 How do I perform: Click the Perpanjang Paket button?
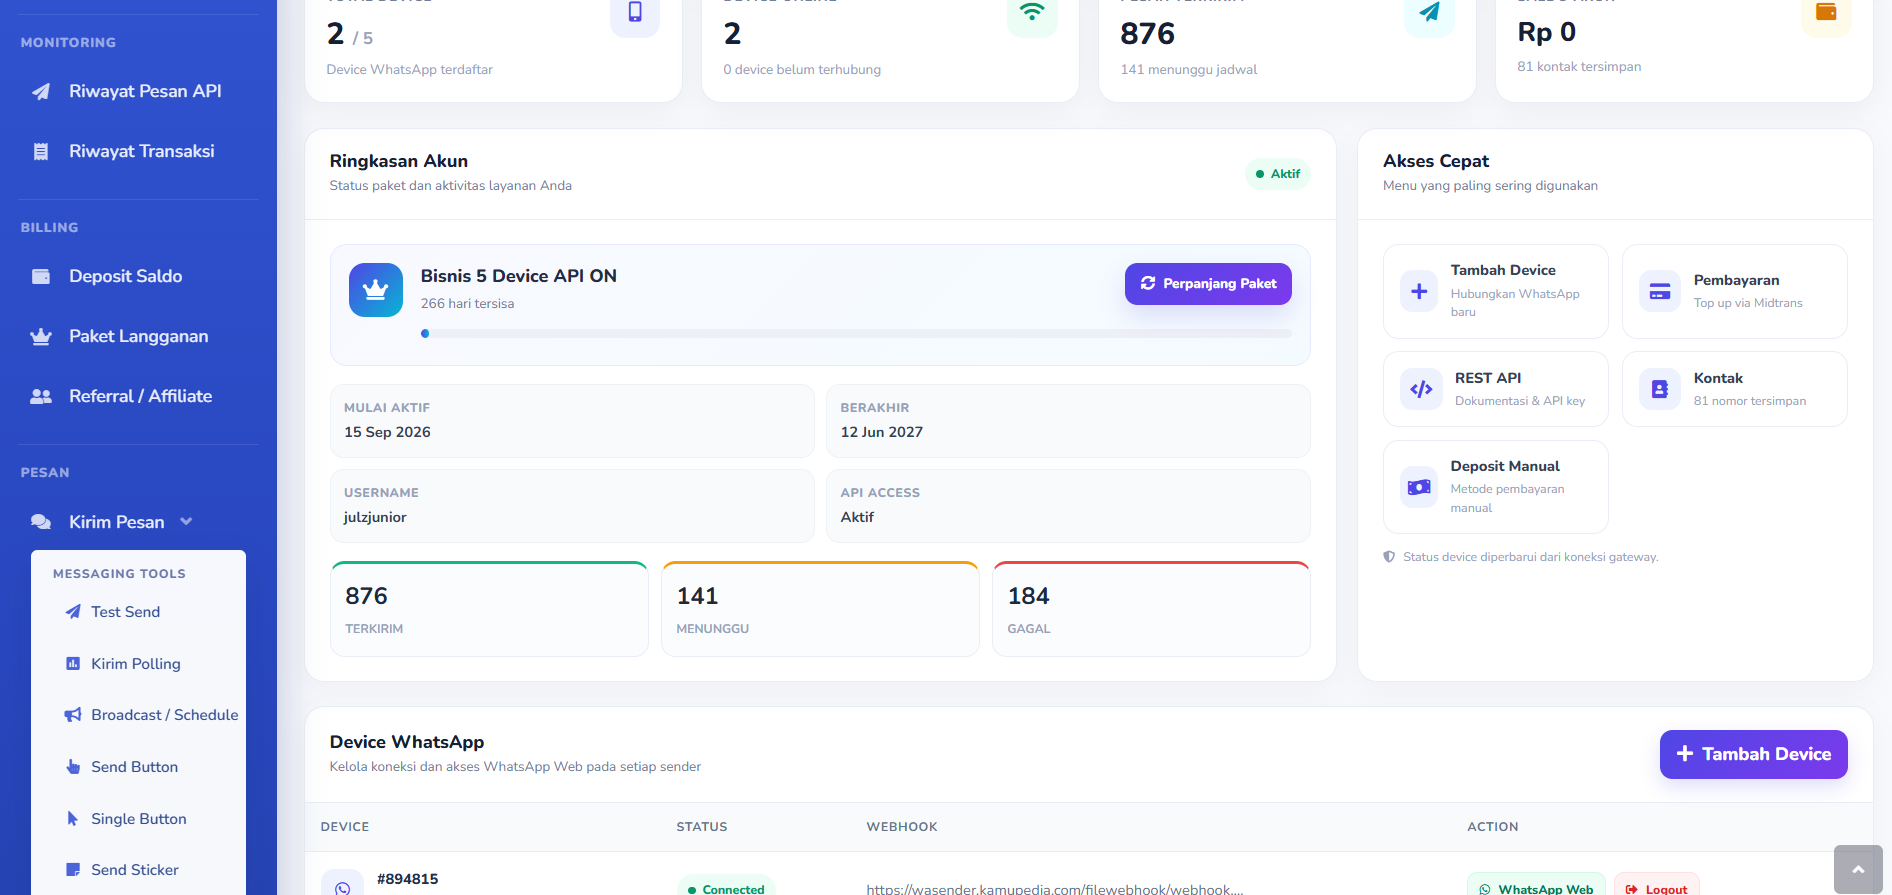pos(1208,284)
